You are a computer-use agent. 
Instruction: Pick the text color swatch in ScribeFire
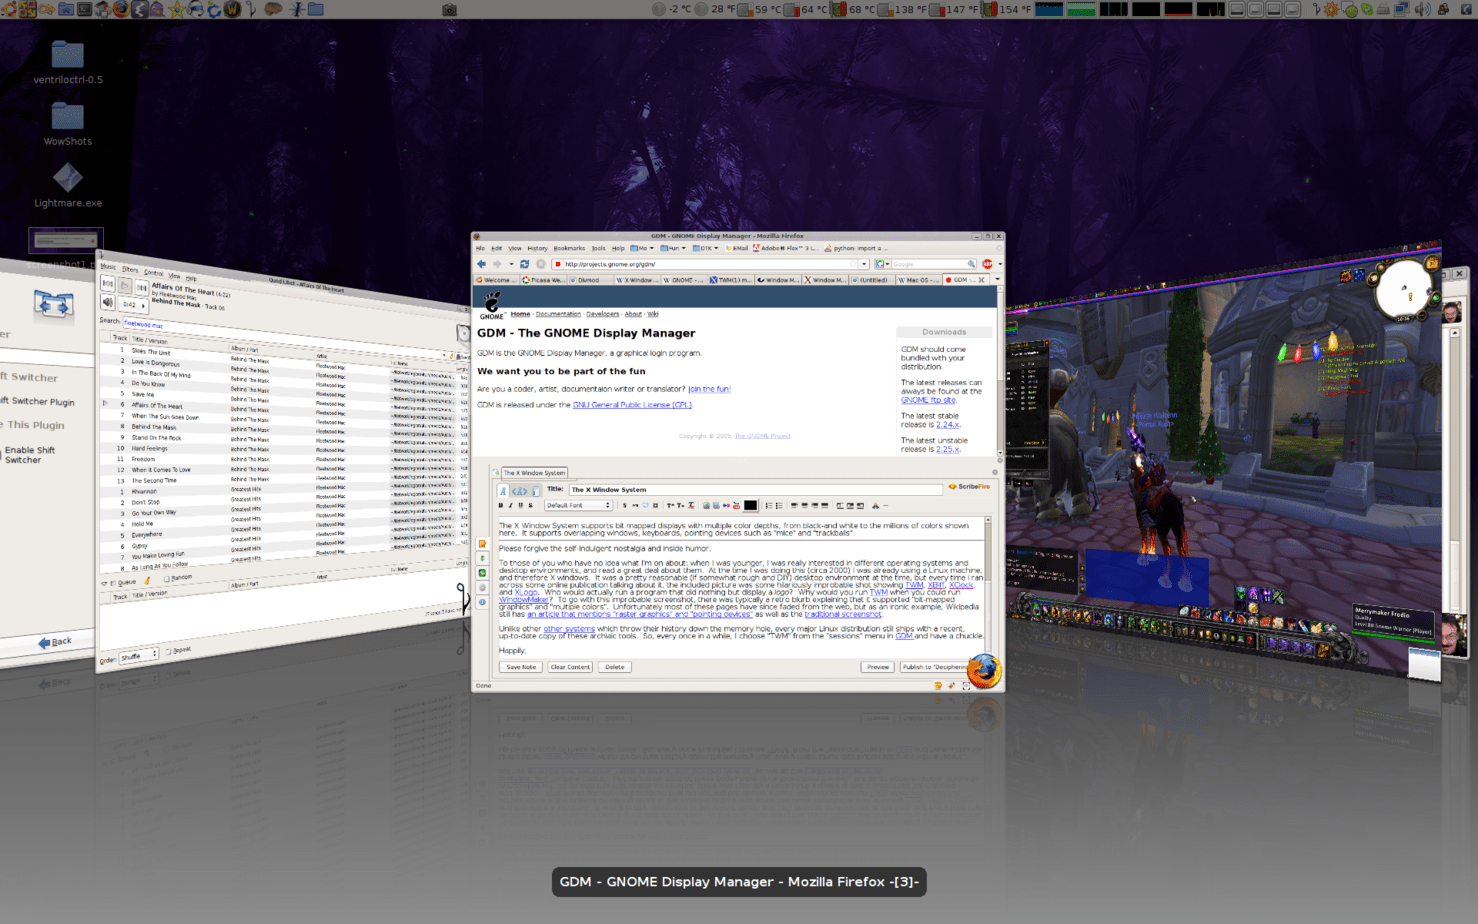click(x=752, y=505)
